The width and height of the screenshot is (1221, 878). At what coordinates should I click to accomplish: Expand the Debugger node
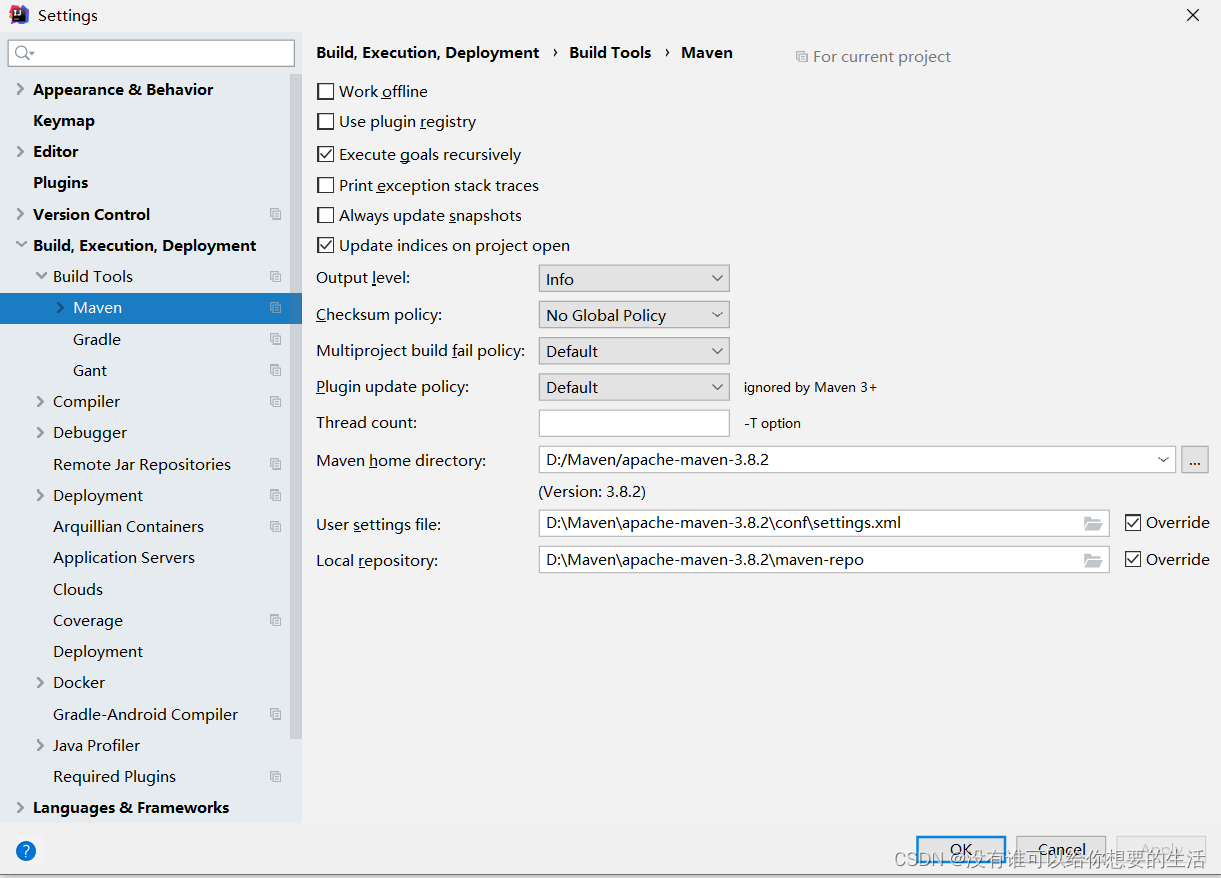(40, 432)
